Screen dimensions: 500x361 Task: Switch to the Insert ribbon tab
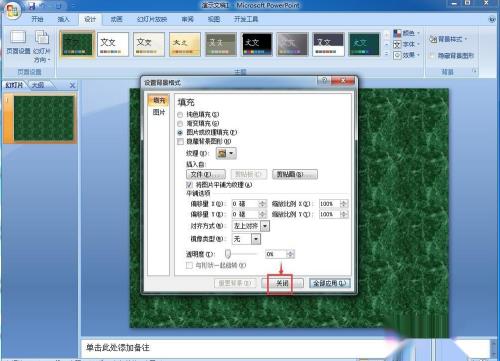pyautogui.click(x=63, y=19)
